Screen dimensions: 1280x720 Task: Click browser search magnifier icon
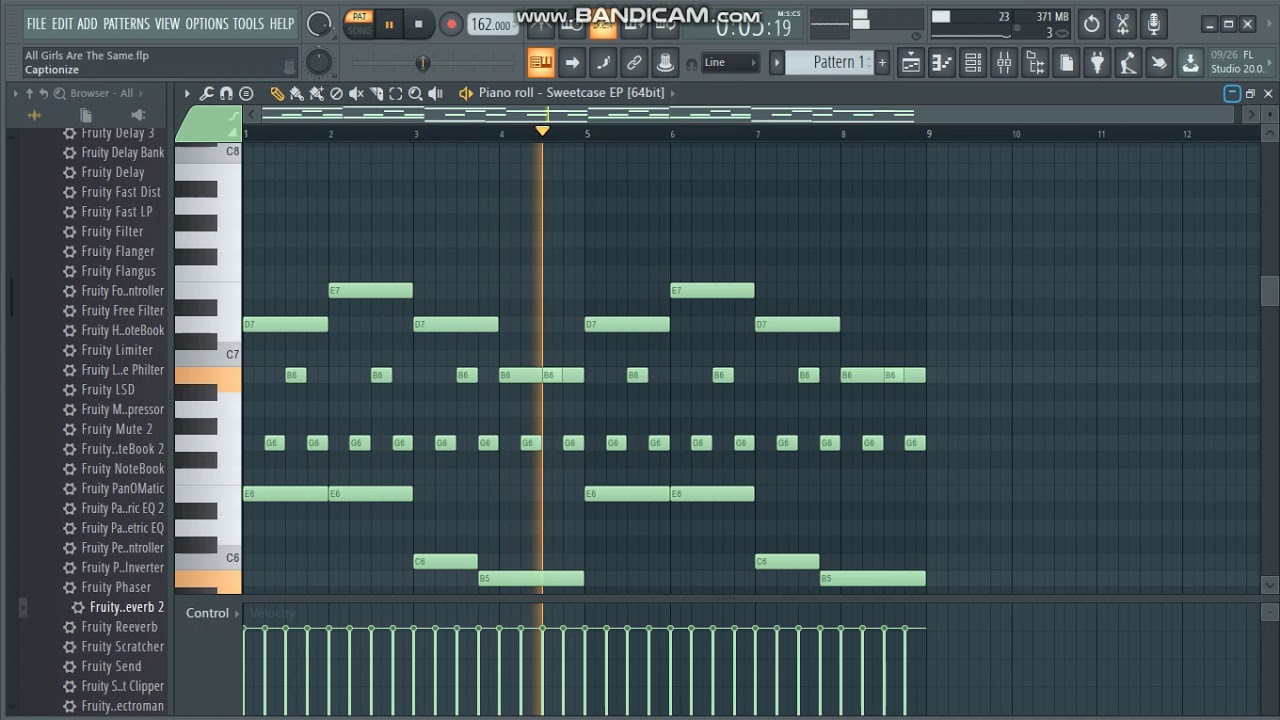pyautogui.click(x=60, y=93)
